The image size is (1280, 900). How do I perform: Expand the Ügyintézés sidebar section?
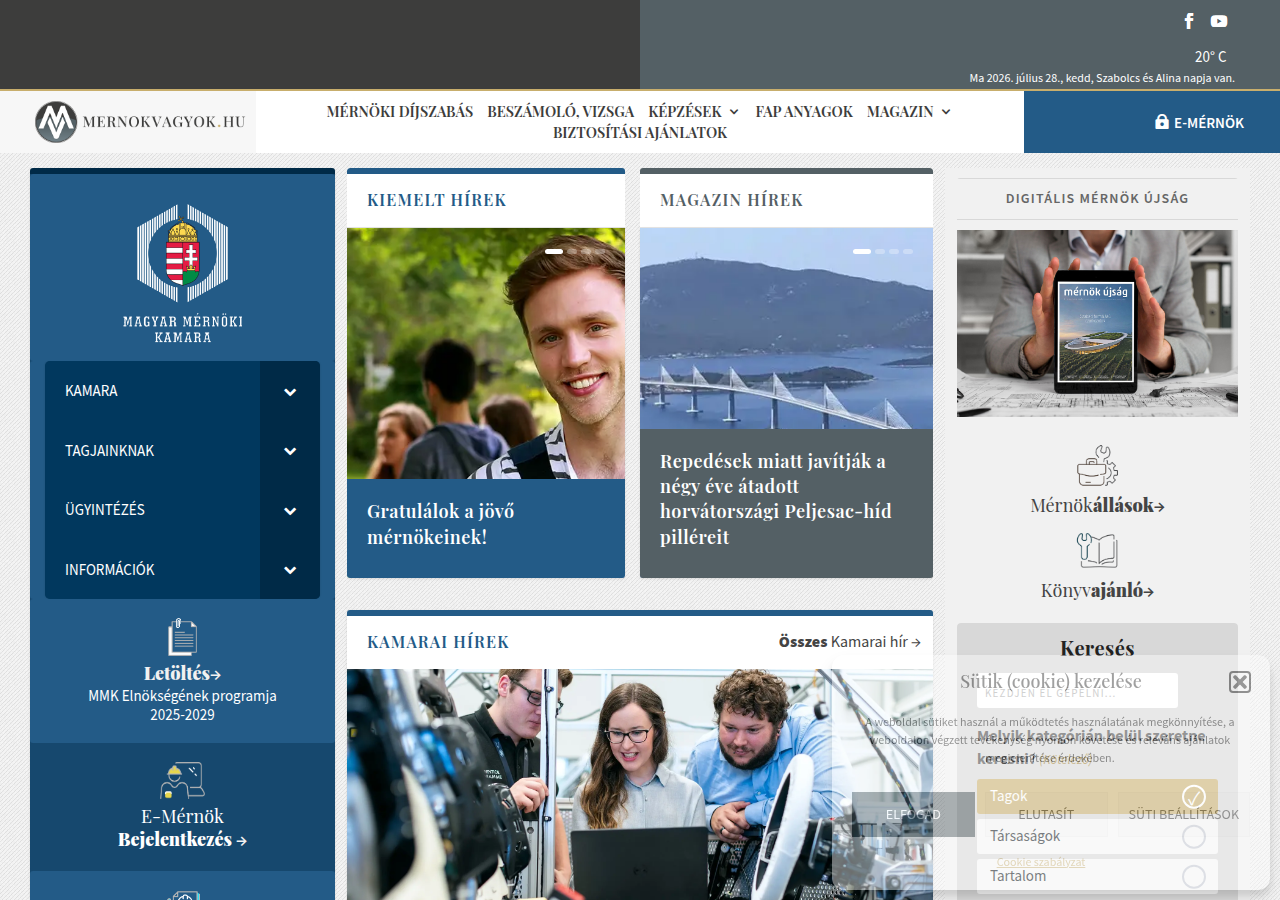tap(290, 511)
